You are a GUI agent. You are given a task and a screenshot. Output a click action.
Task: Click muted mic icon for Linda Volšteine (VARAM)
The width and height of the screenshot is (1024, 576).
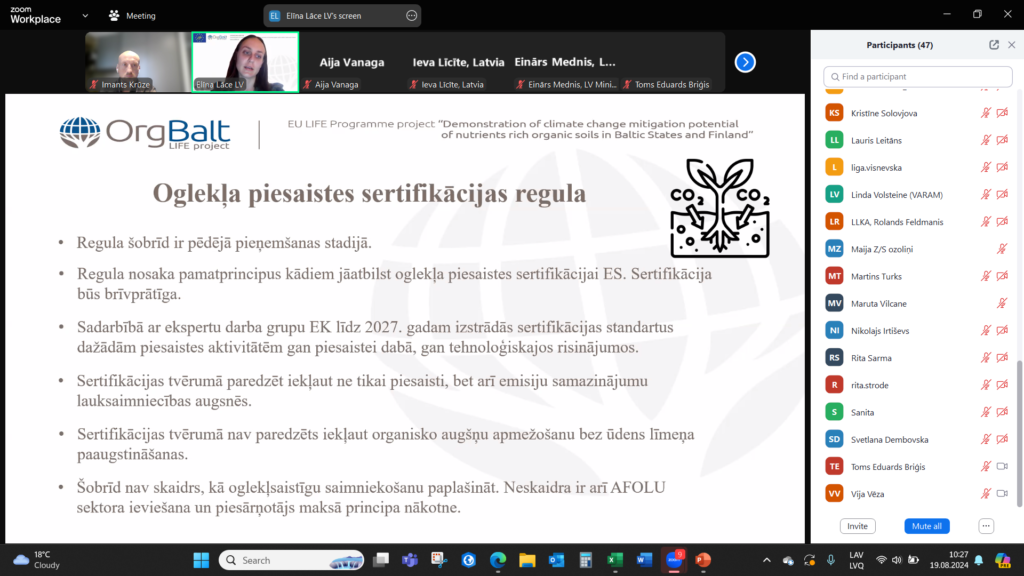[985, 195]
